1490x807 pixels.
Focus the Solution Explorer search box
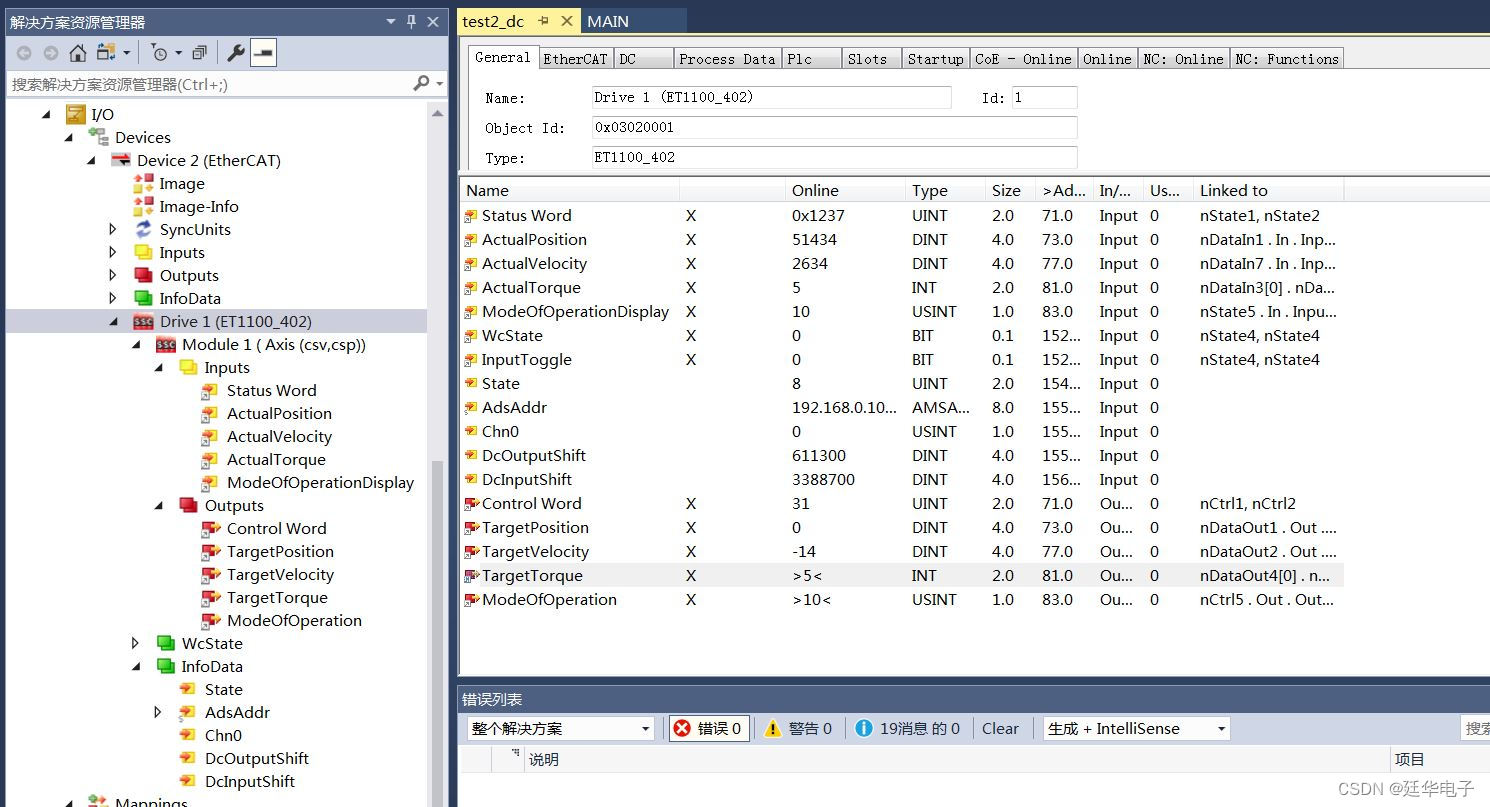[210, 84]
